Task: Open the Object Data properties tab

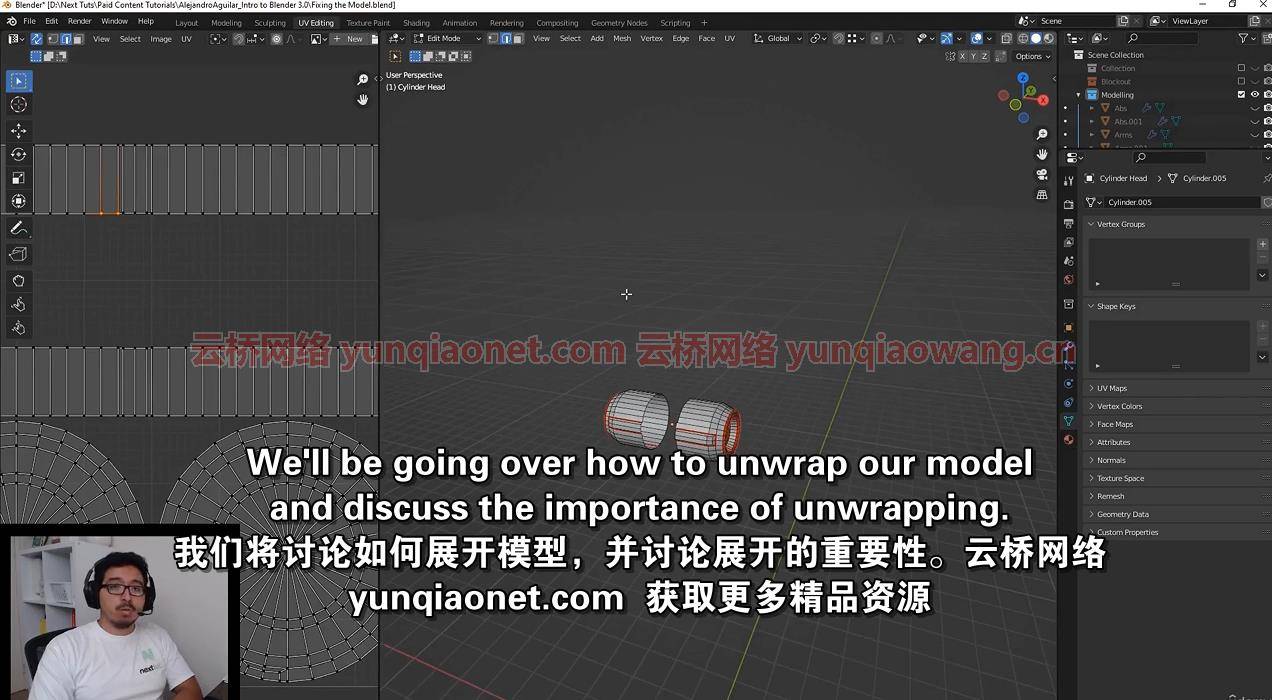Action: tap(1068, 421)
